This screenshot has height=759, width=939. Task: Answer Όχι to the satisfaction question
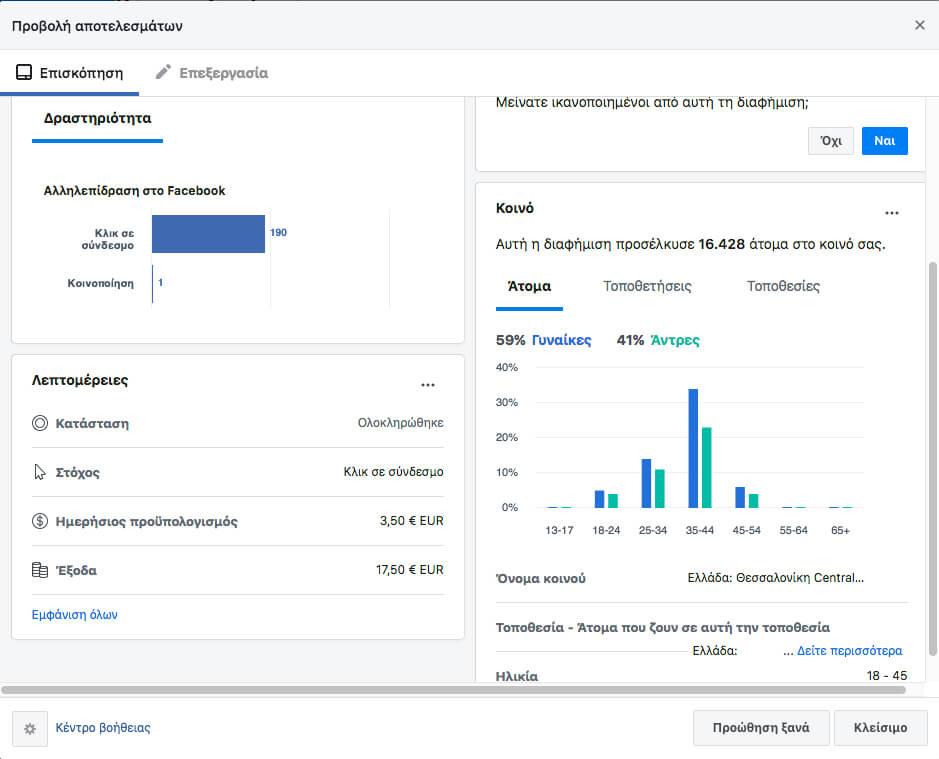[831, 141]
